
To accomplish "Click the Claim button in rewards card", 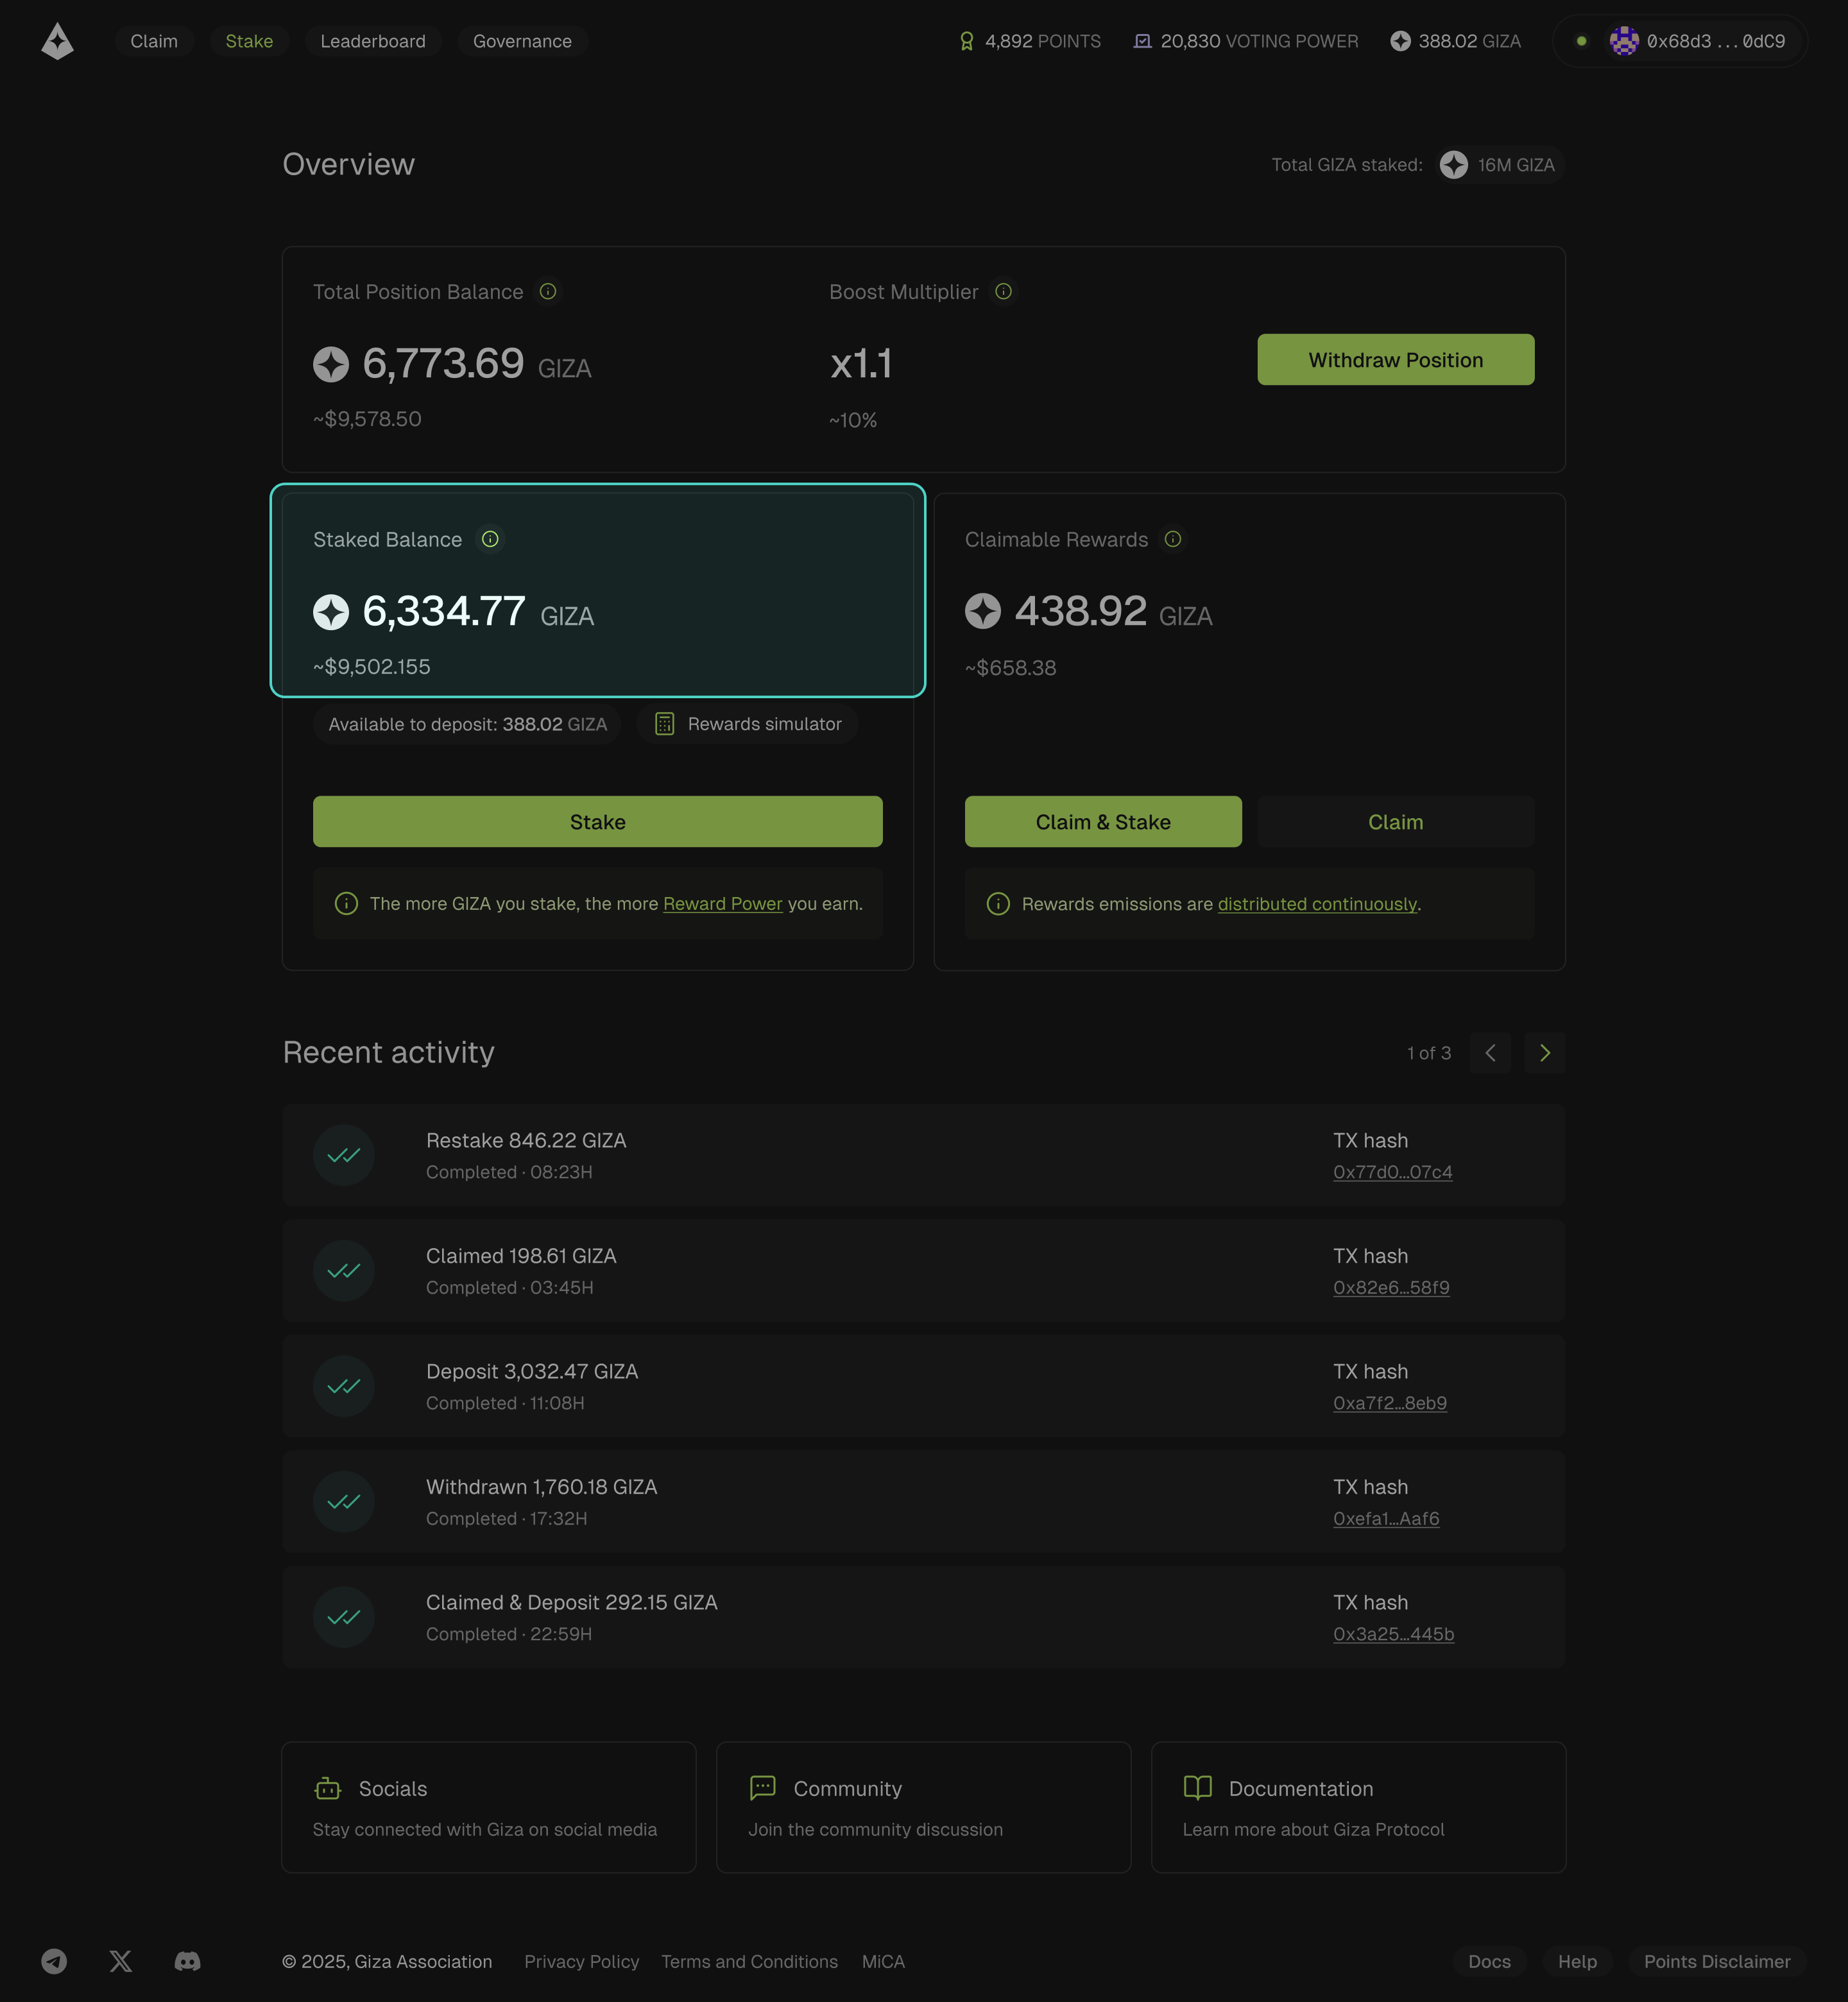I will pos(1395,822).
